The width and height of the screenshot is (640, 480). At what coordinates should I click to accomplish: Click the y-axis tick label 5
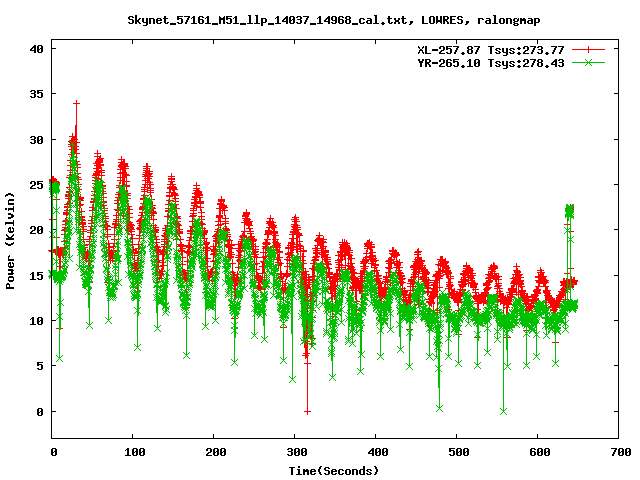pyautogui.click(x=40, y=366)
